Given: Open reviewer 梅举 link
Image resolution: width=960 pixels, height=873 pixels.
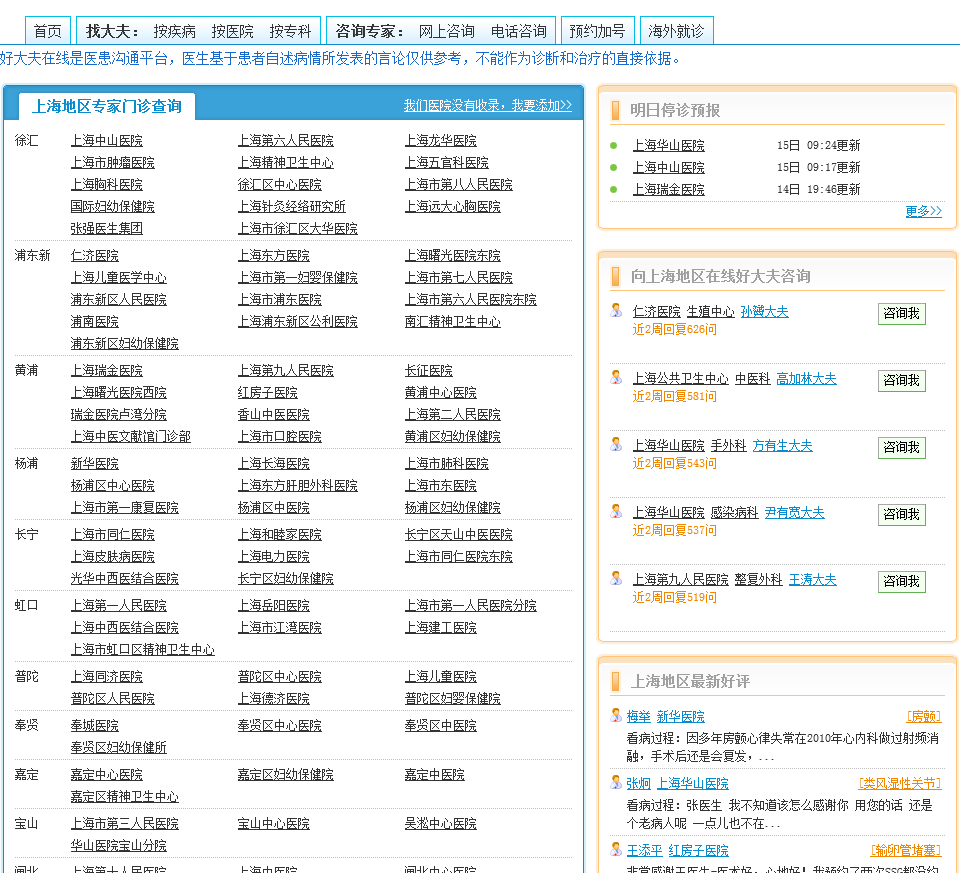Looking at the screenshot, I should [x=639, y=716].
